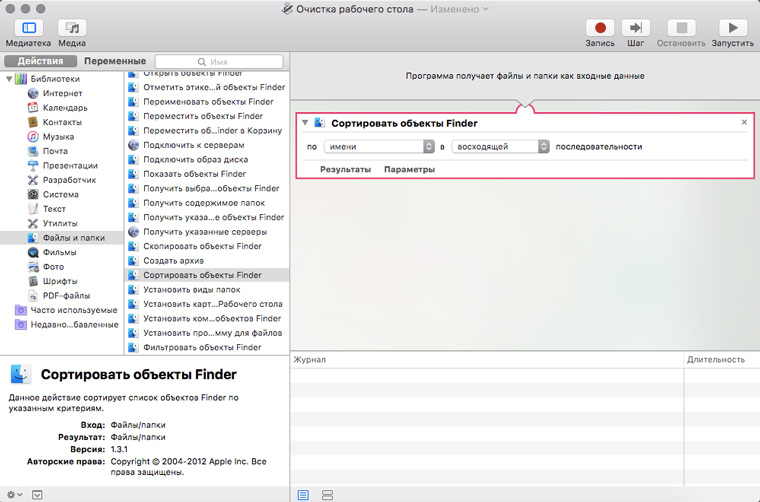The height and width of the screenshot is (502, 760).
Task: Open the document title Изменено dropdown
Action: (x=459, y=9)
